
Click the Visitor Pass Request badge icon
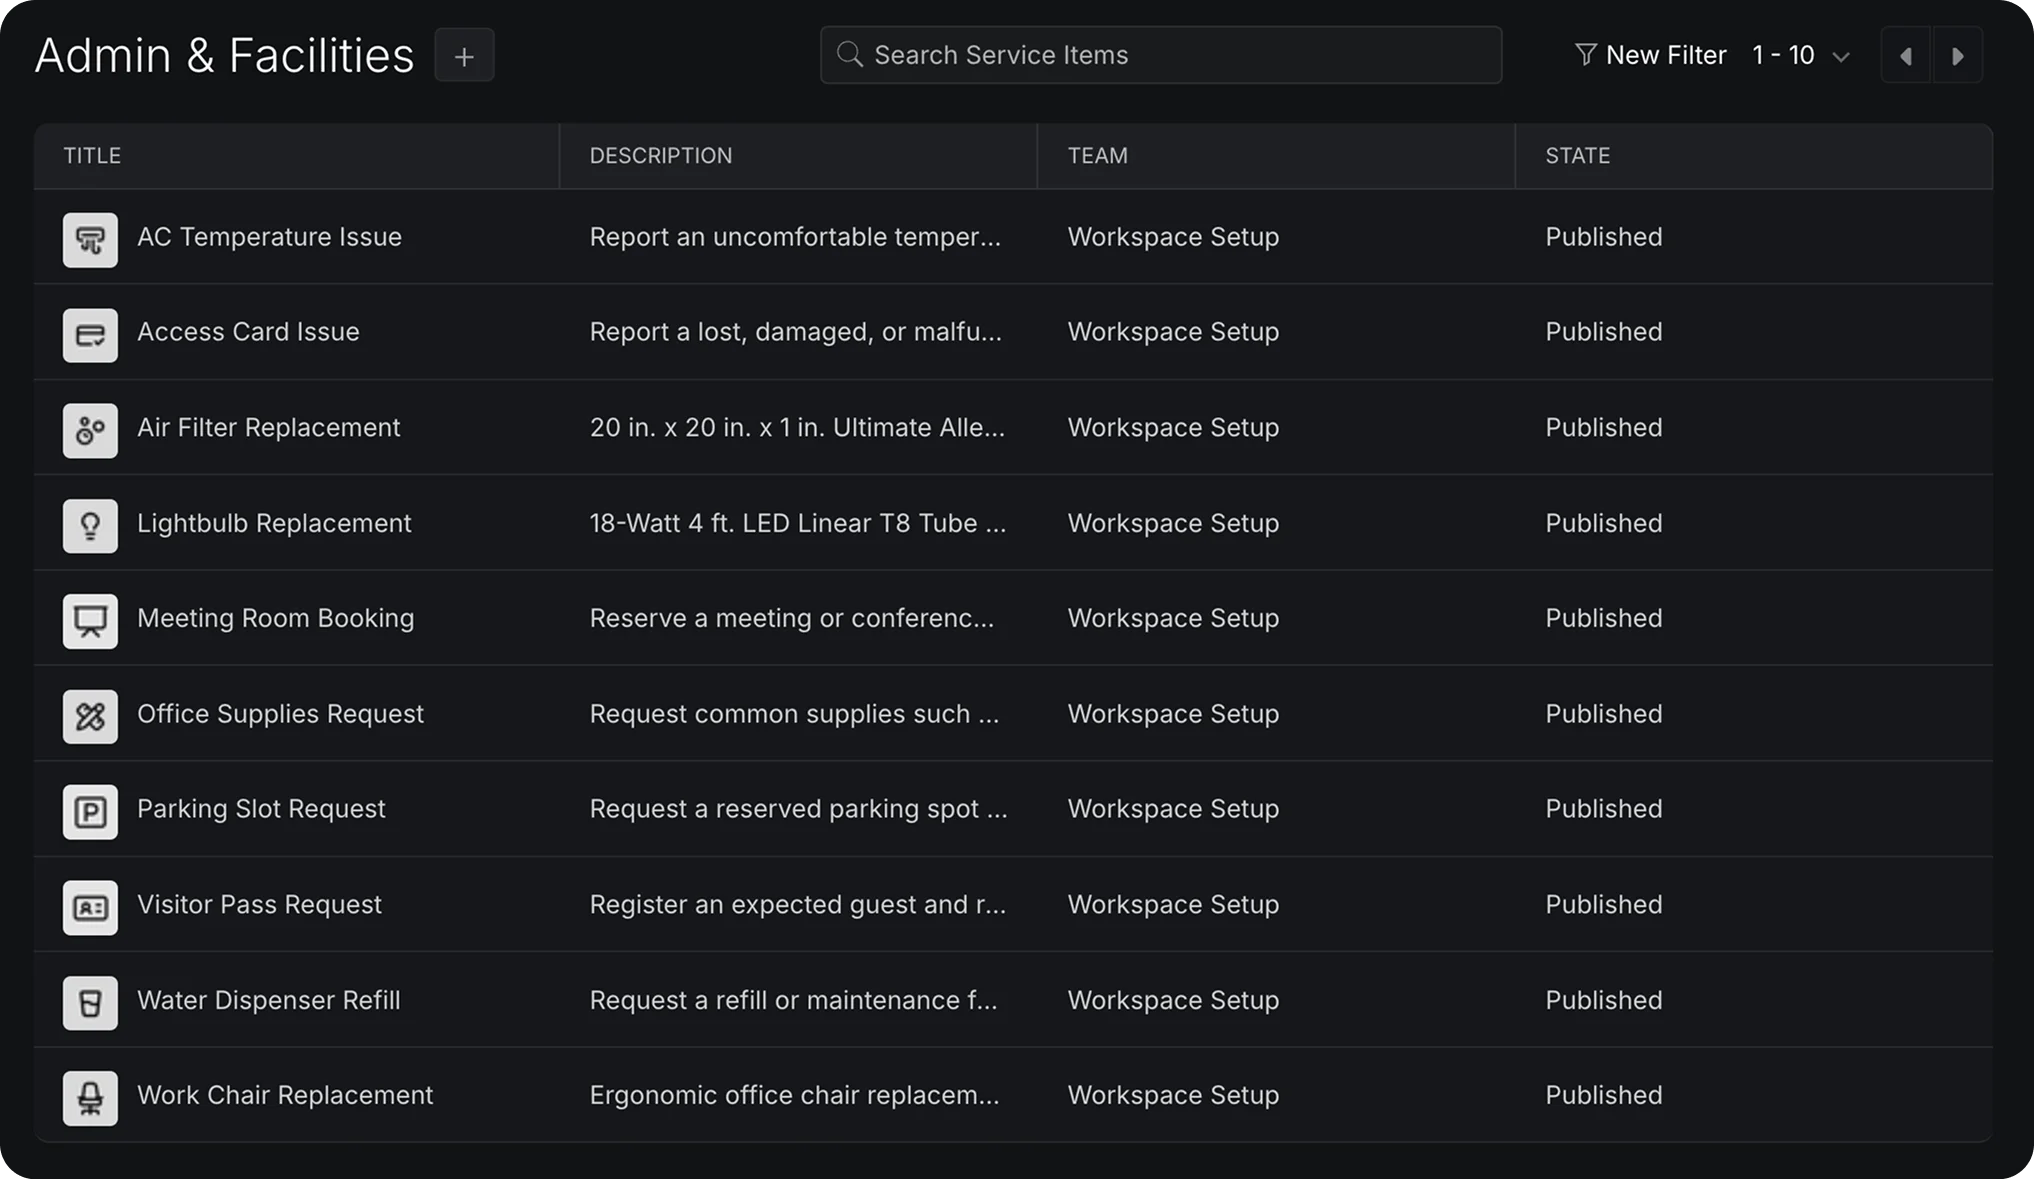(90, 908)
